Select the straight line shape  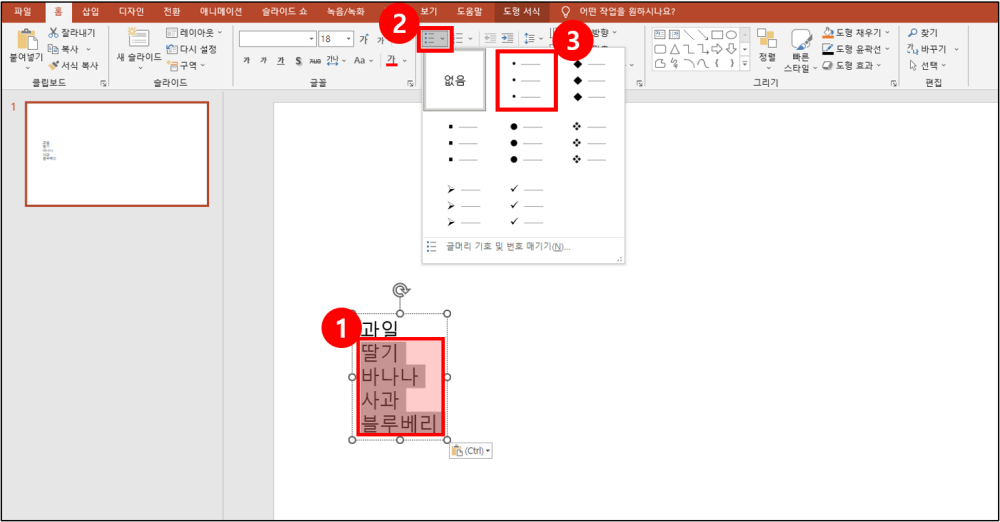688,34
